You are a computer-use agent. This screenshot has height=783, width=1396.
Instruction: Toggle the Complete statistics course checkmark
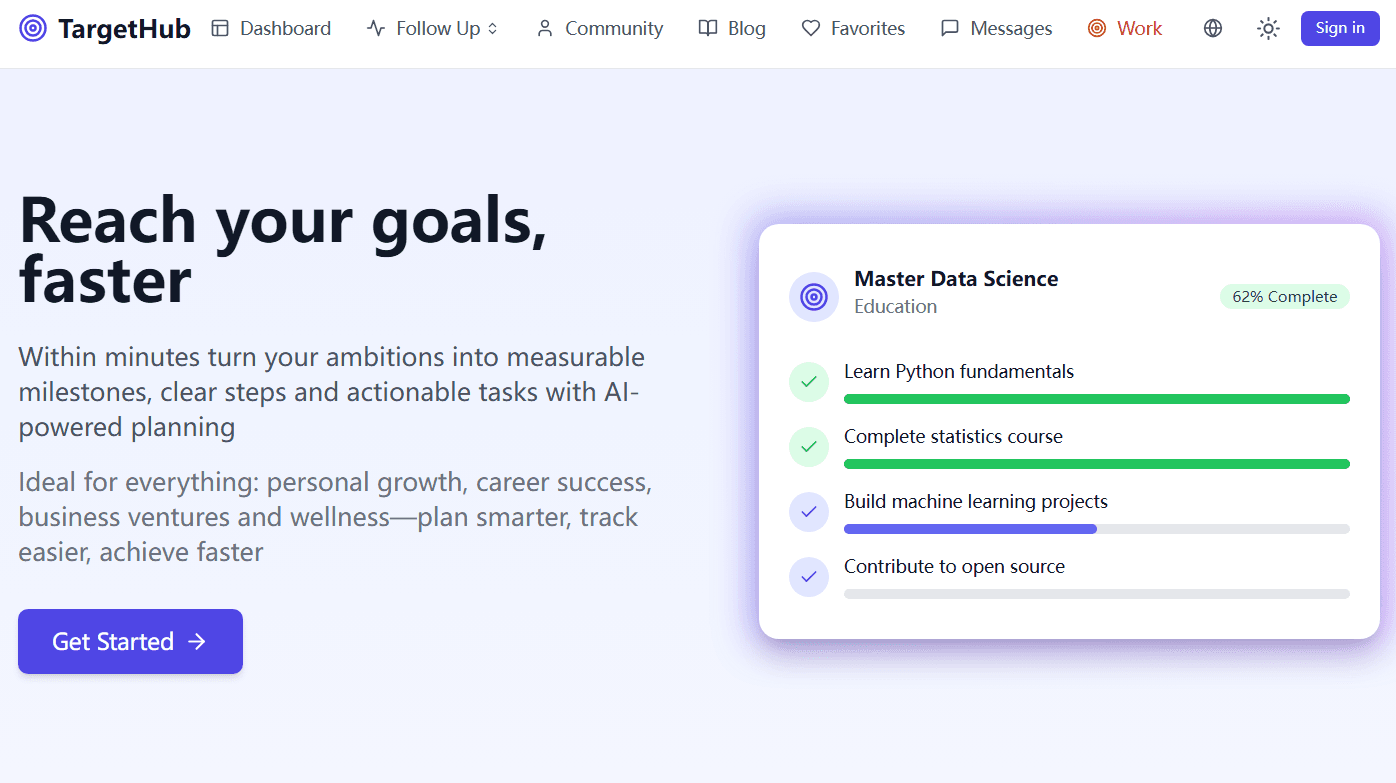809,447
